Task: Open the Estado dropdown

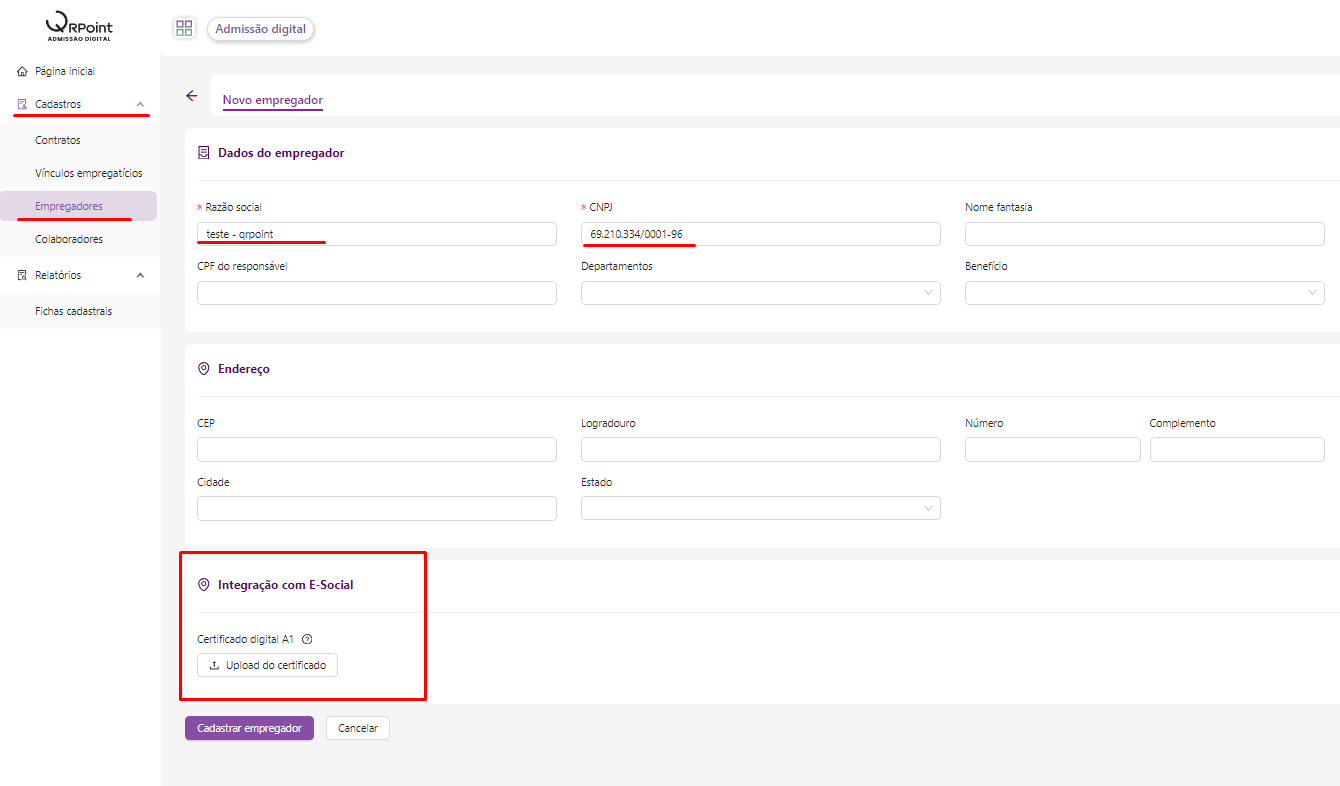Action: click(760, 508)
